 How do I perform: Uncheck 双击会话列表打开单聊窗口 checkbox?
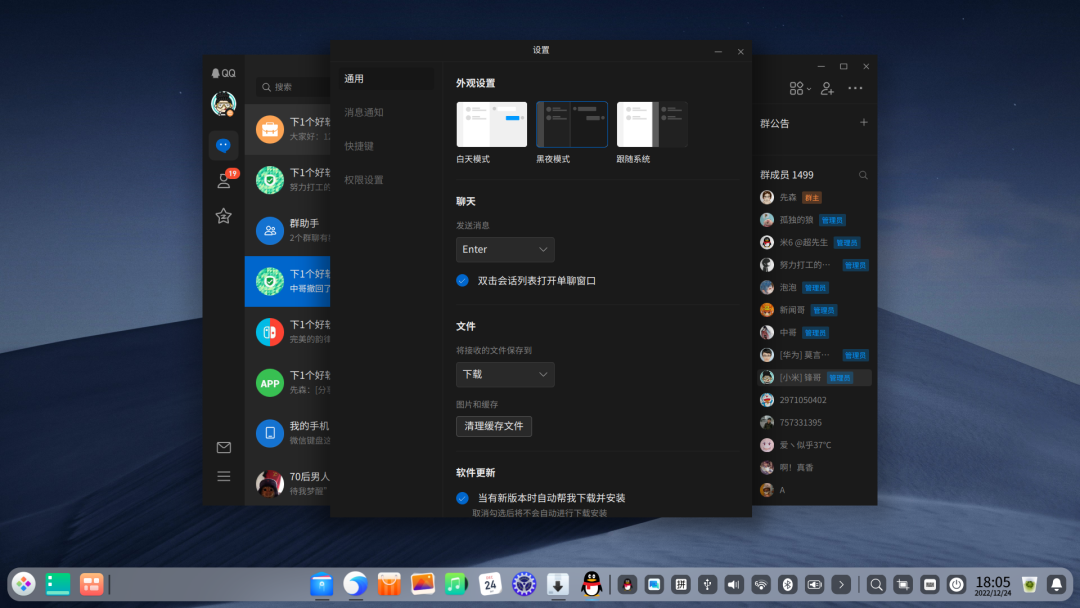click(462, 281)
